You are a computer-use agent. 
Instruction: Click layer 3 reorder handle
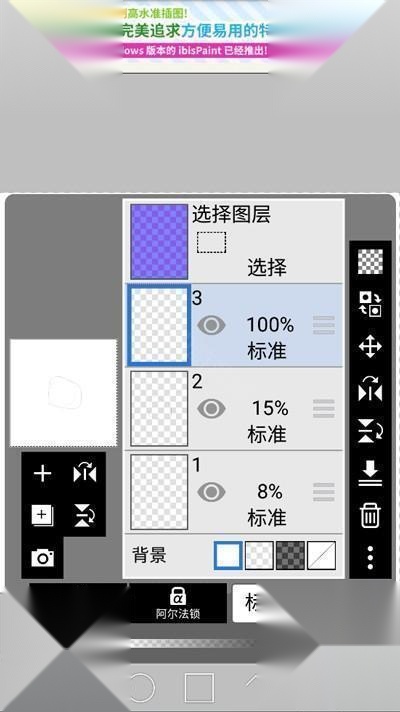(x=324, y=325)
